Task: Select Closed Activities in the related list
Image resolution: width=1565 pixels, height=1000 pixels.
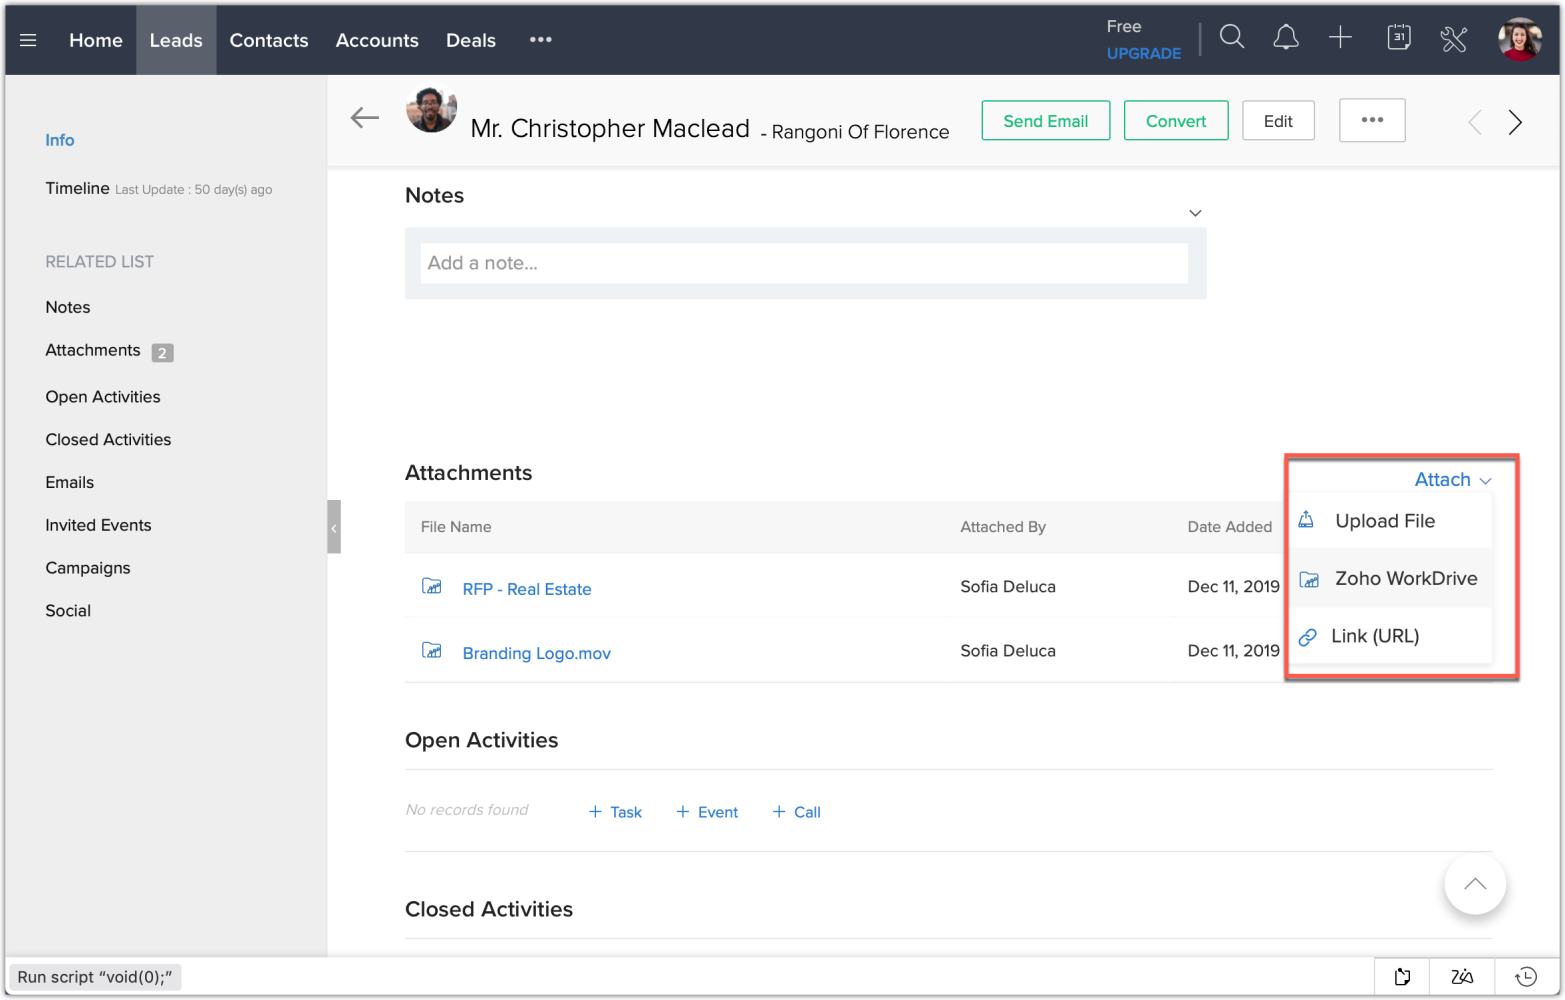Action: click(108, 439)
